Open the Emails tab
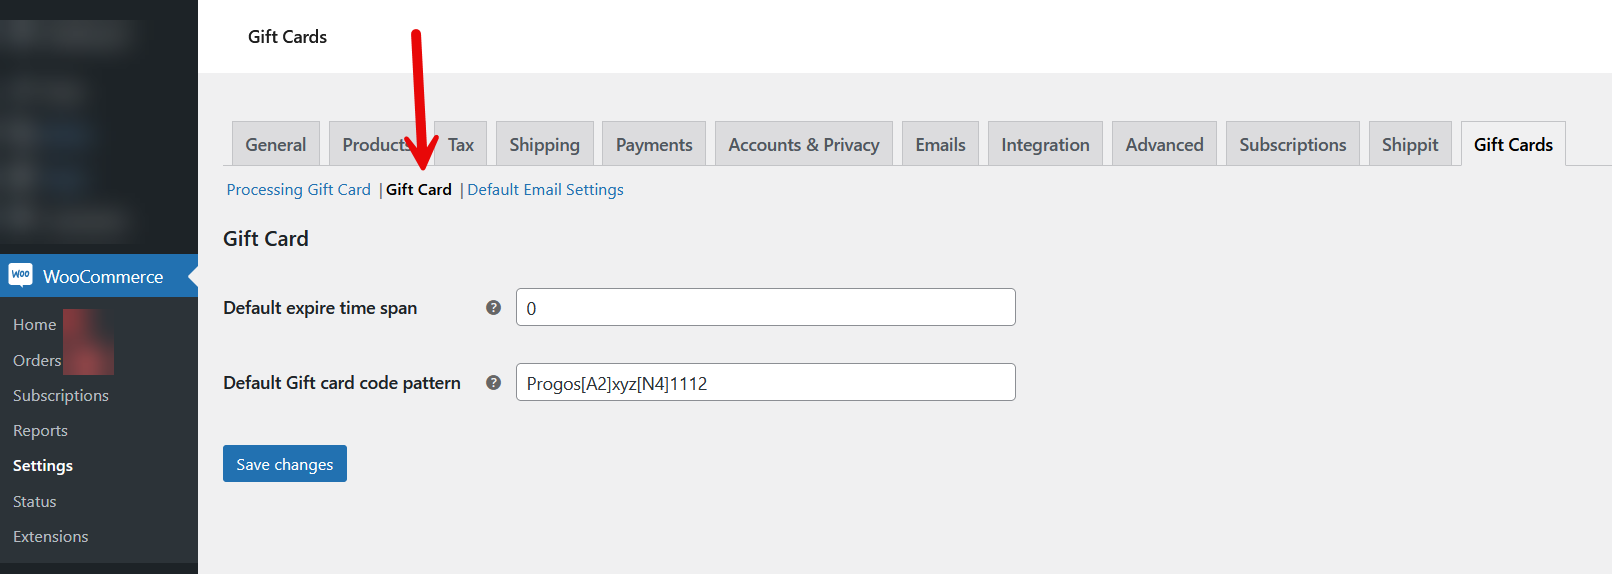Viewport: 1612px width, 574px height. [941, 144]
